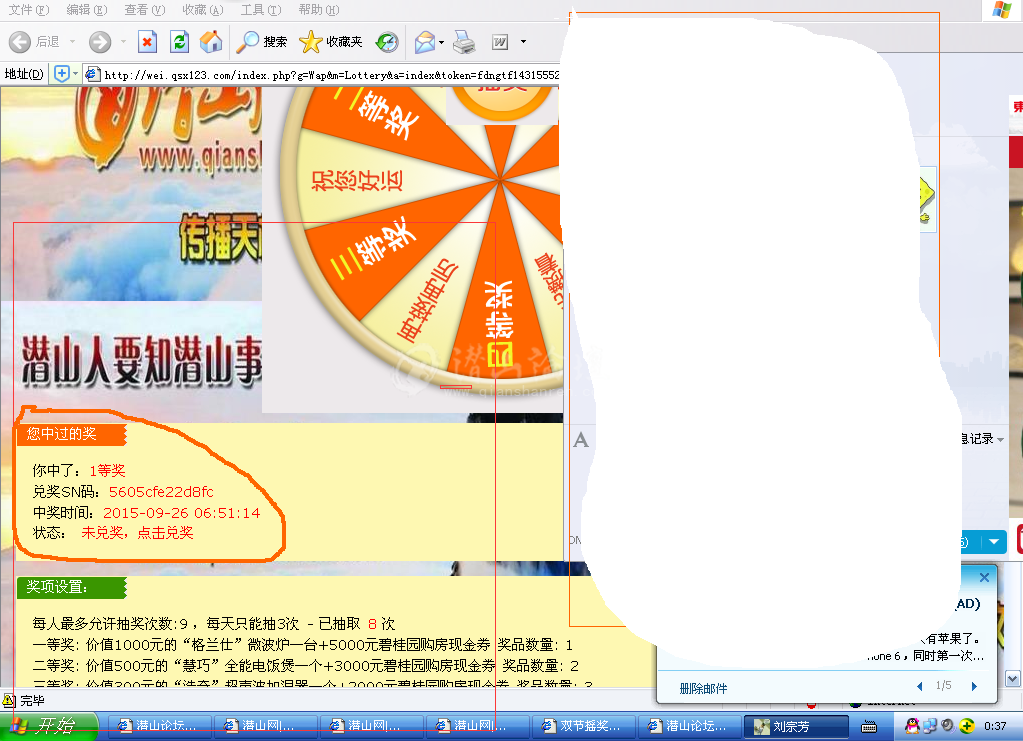Adjust volume via tray speaker icon

(946, 726)
